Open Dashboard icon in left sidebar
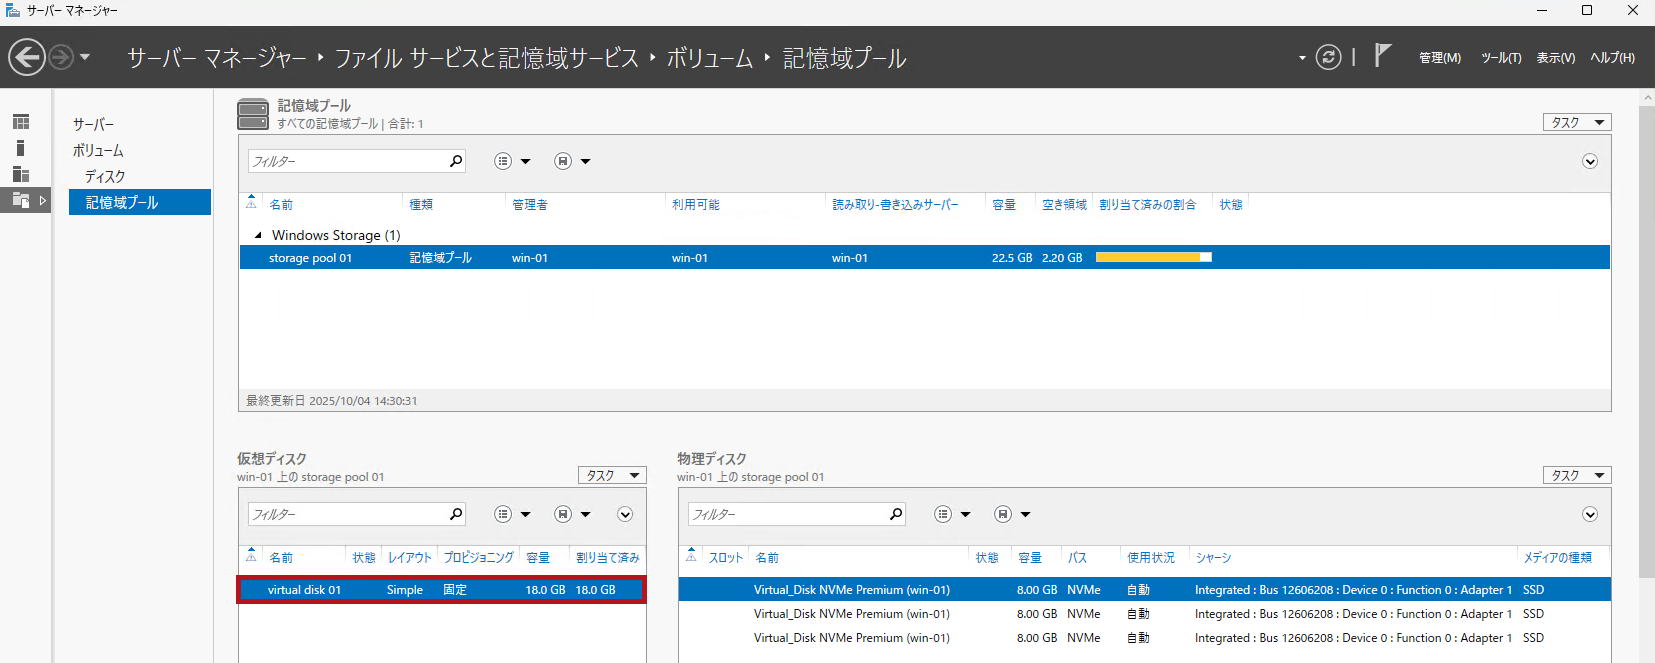The width and height of the screenshot is (1655, 663). (x=21, y=122)
